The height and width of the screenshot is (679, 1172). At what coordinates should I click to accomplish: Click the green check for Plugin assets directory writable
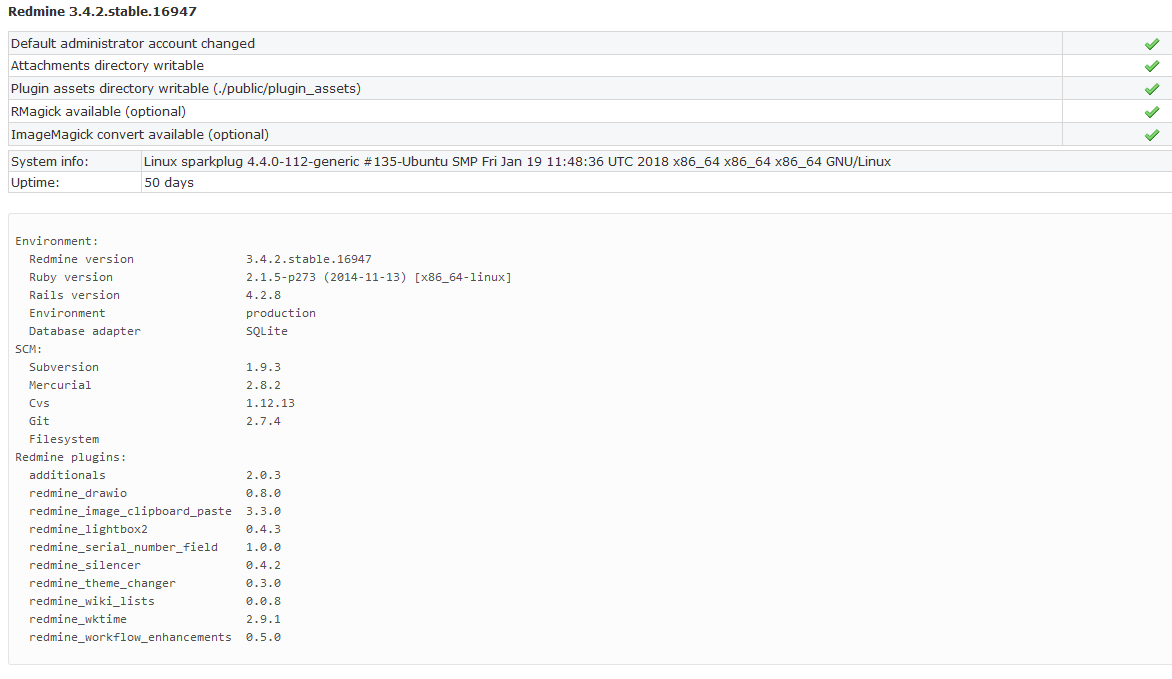point(1152,89)
